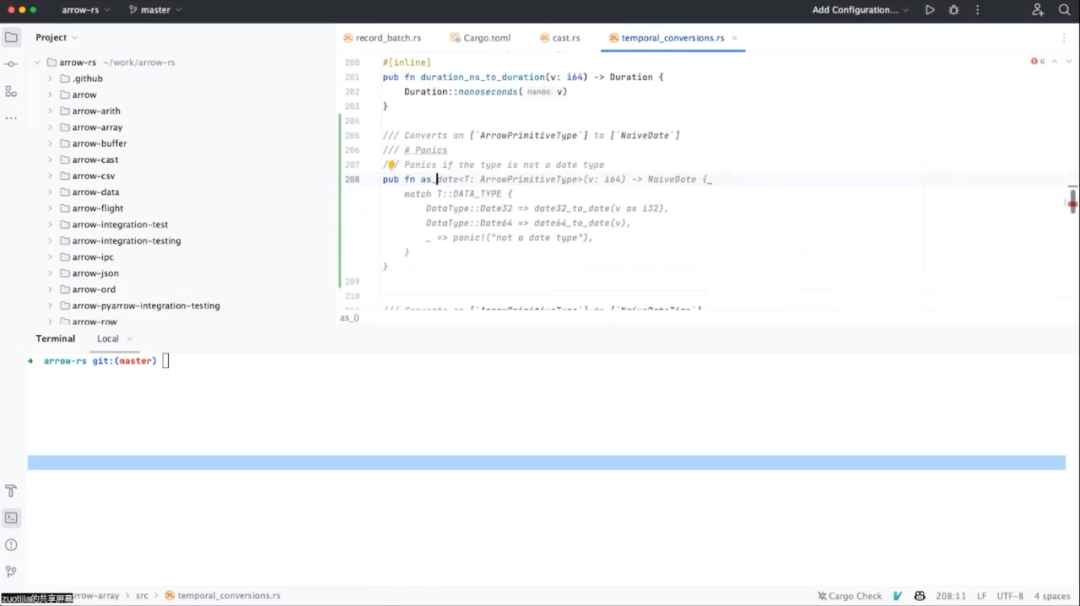Select the arrow-data folder

(96, 192)
